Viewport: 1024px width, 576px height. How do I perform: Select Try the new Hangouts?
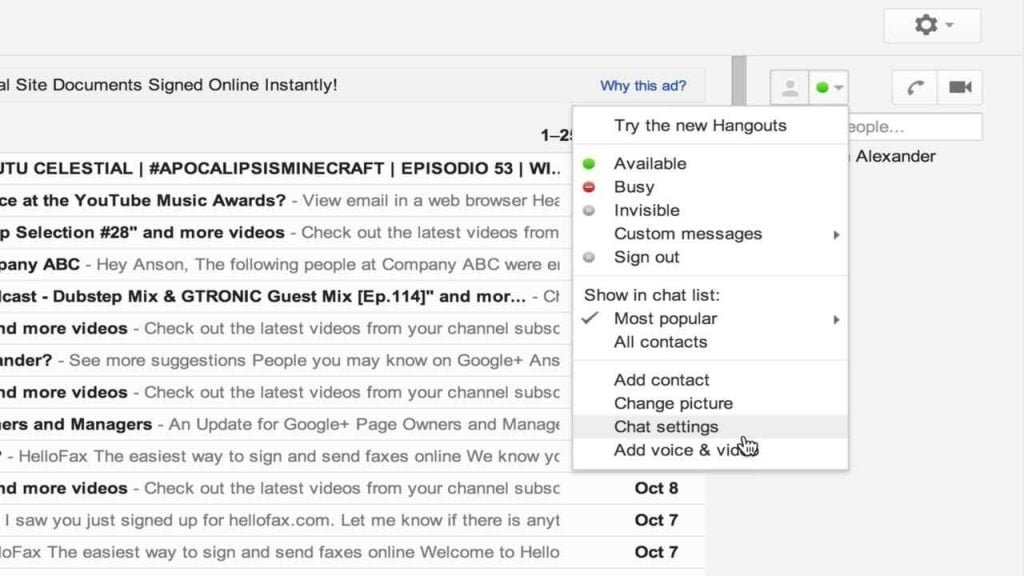tap(699, 125)
